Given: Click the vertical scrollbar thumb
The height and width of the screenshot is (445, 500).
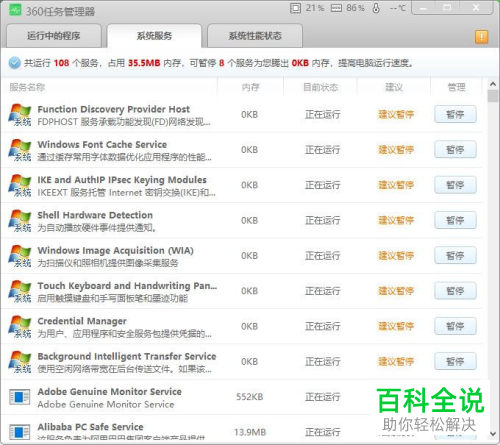Looking at the screenshot, I should (x=493, y=96).
